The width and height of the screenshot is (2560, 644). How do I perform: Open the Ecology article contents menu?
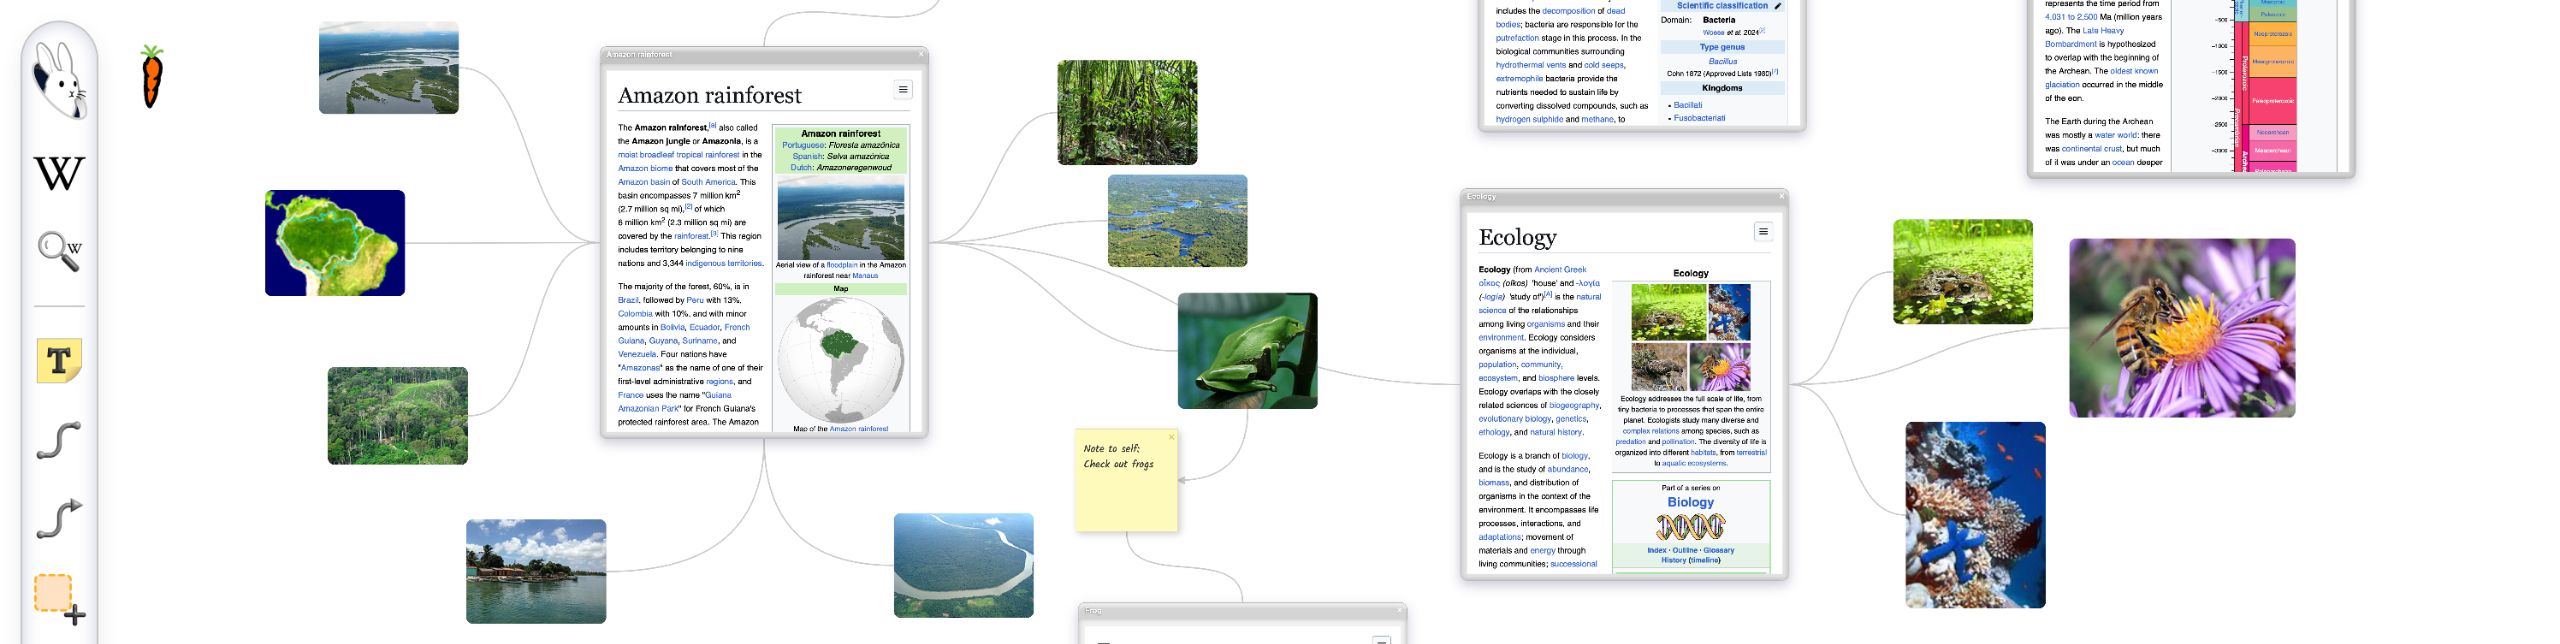tap(1763, 232)
